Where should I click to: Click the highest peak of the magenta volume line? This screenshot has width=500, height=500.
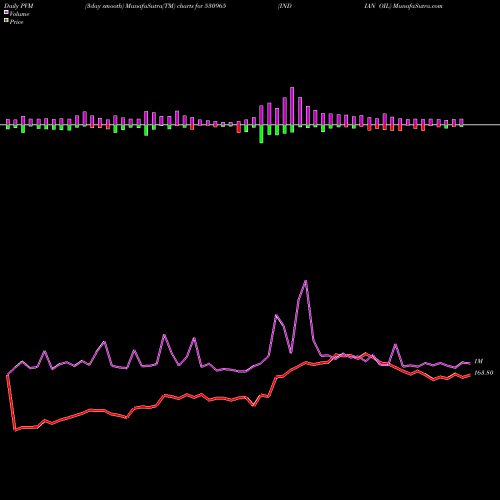click(x=306, y=281)
